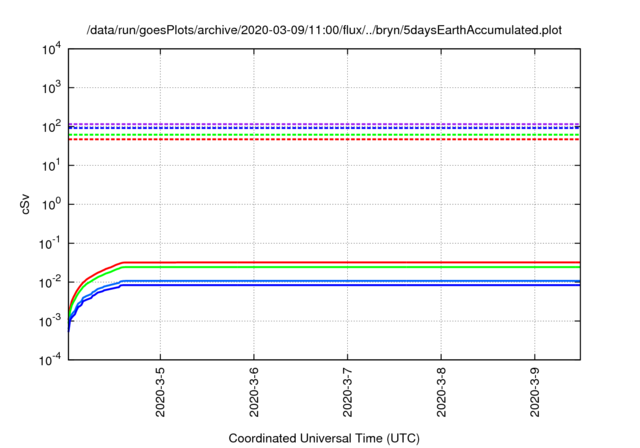Select the cSv y-axis label

pos(25,206)
